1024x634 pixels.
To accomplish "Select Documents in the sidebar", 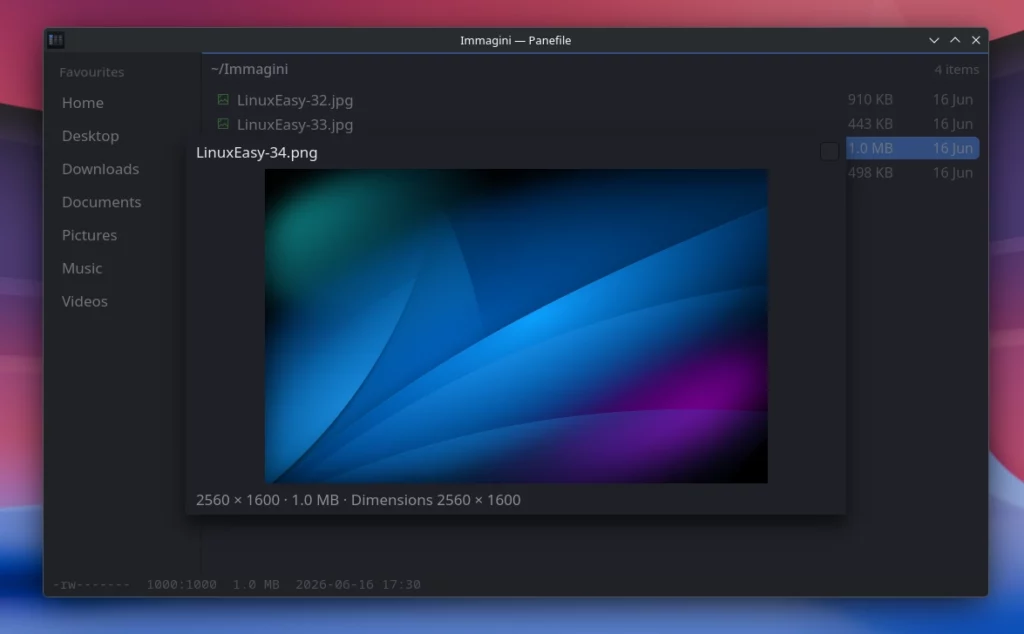I will point(101,202).
